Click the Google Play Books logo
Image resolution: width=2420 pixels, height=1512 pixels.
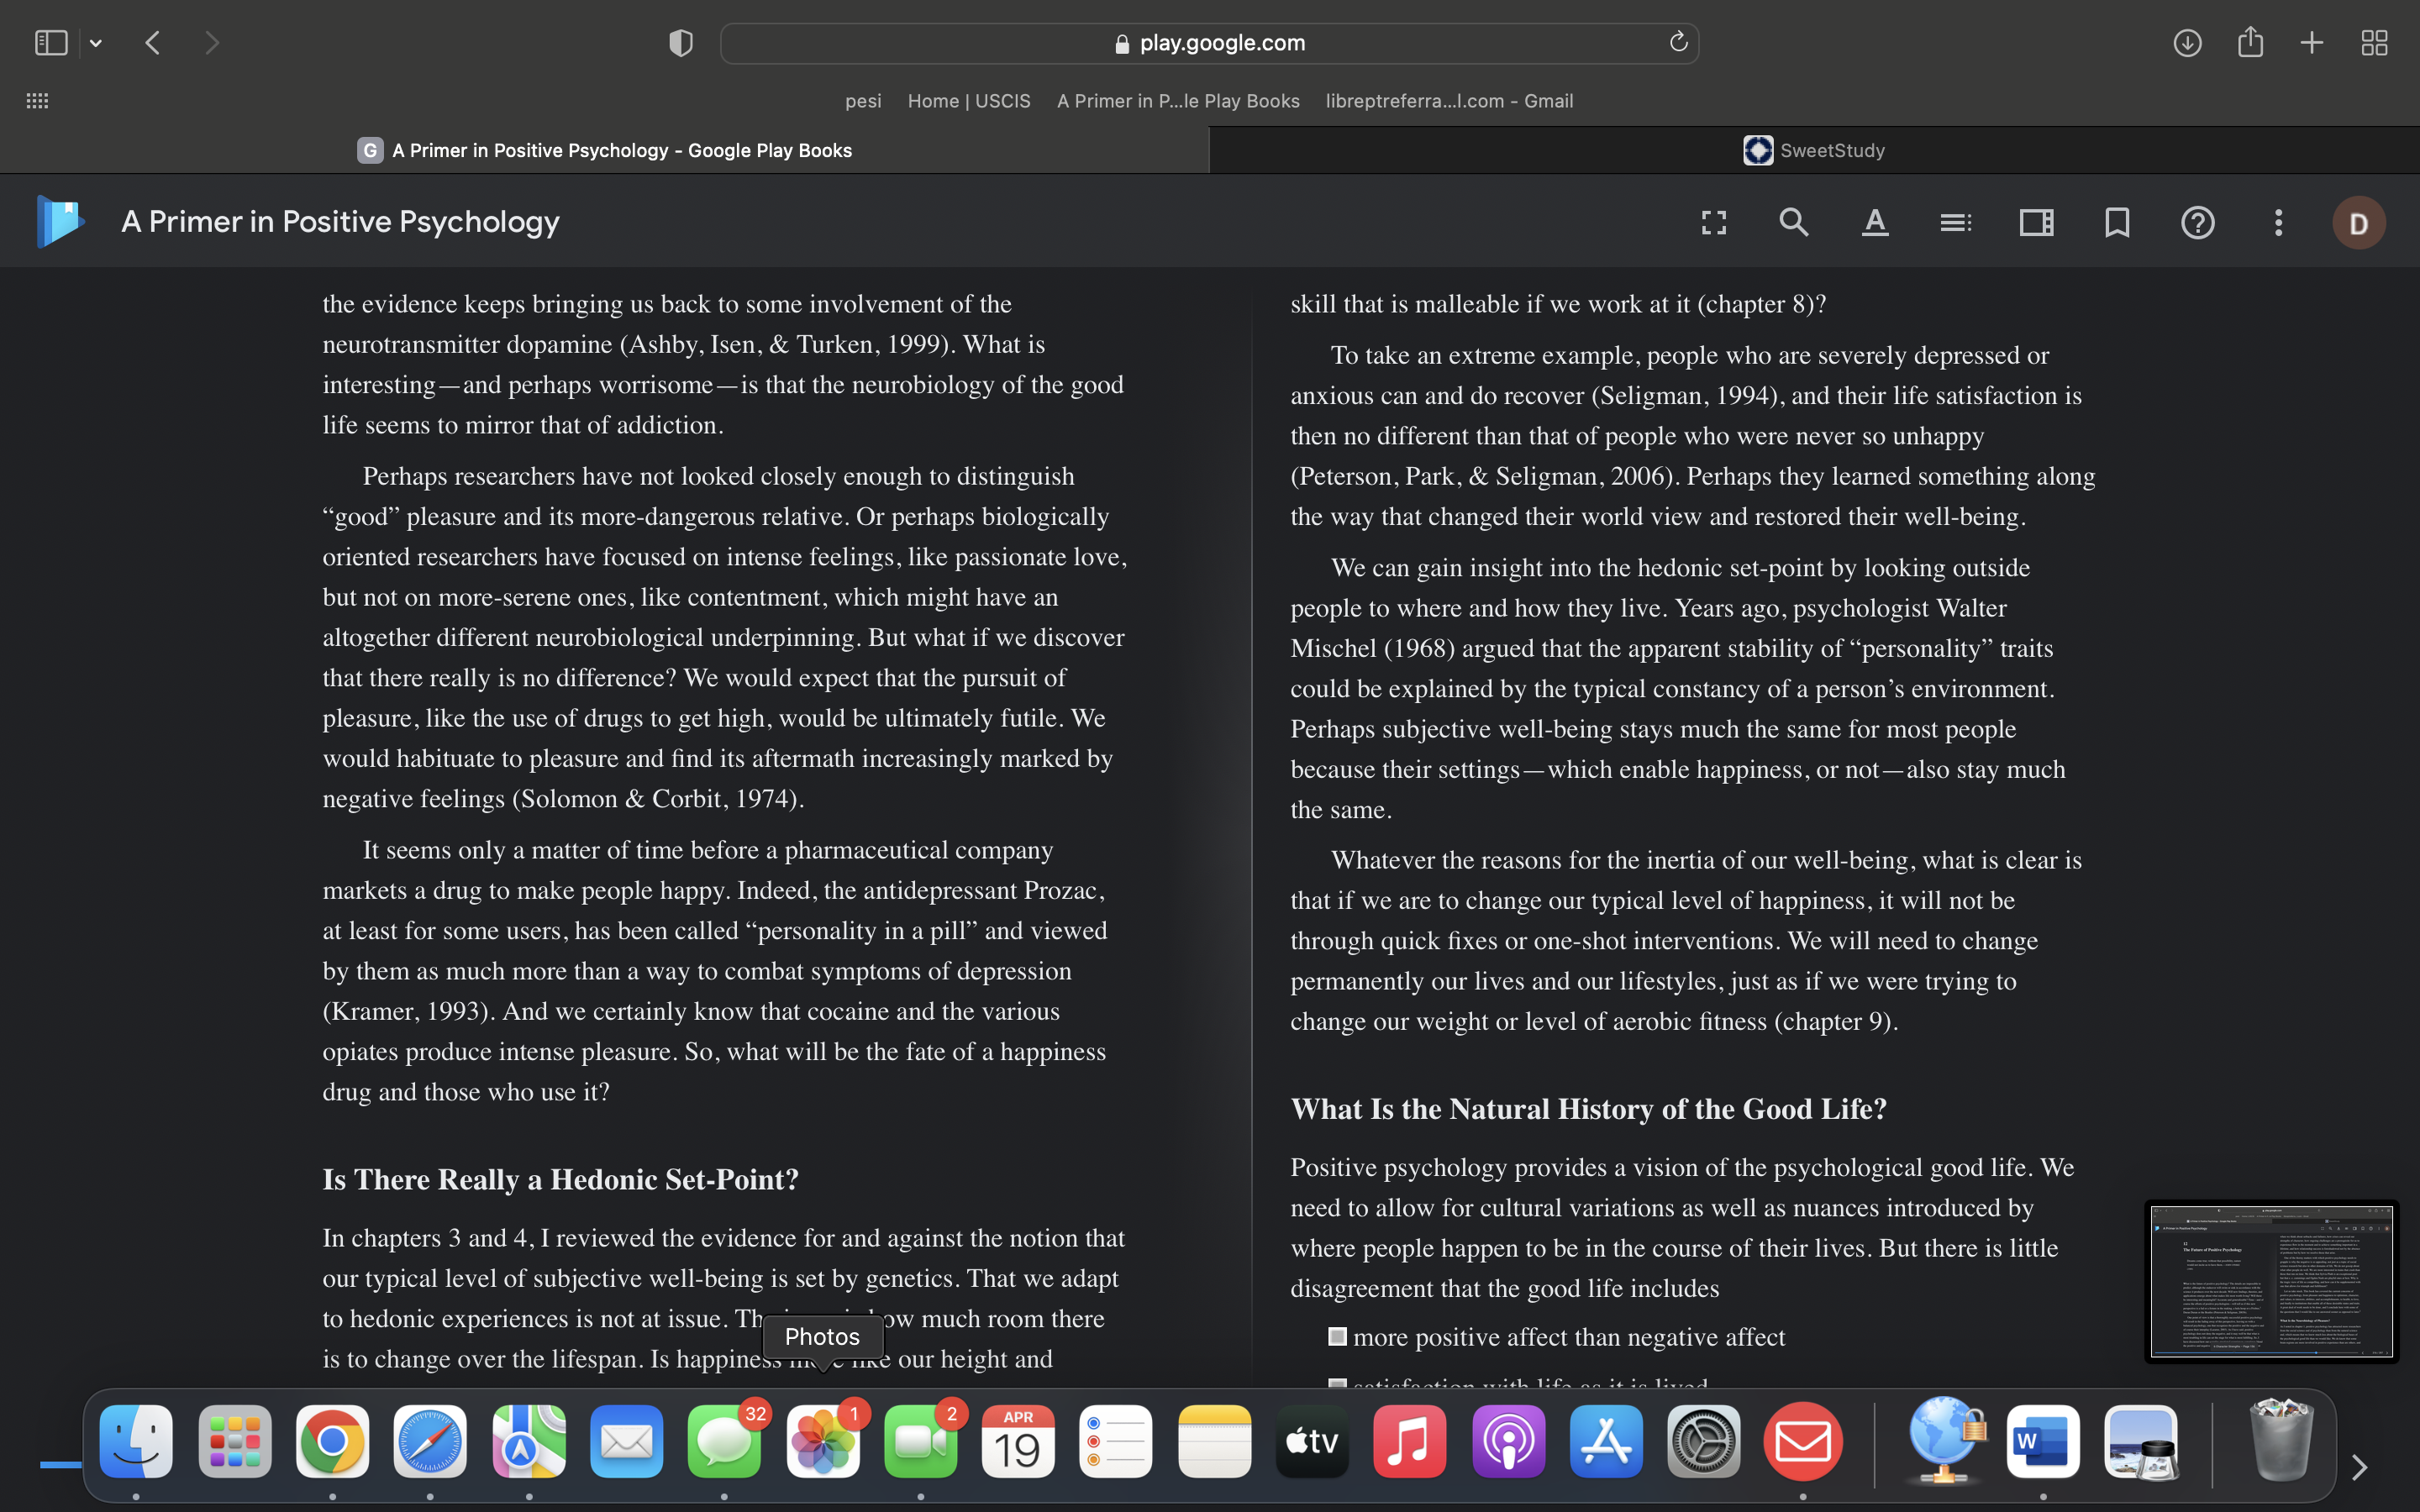[x=60, y=221]
